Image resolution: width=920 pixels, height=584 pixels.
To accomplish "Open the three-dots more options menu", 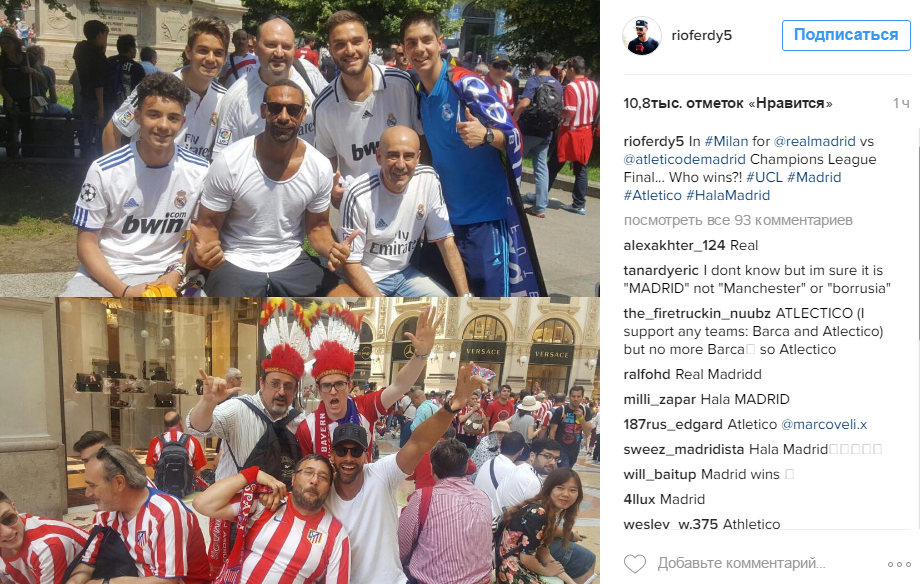I will 899,564.
